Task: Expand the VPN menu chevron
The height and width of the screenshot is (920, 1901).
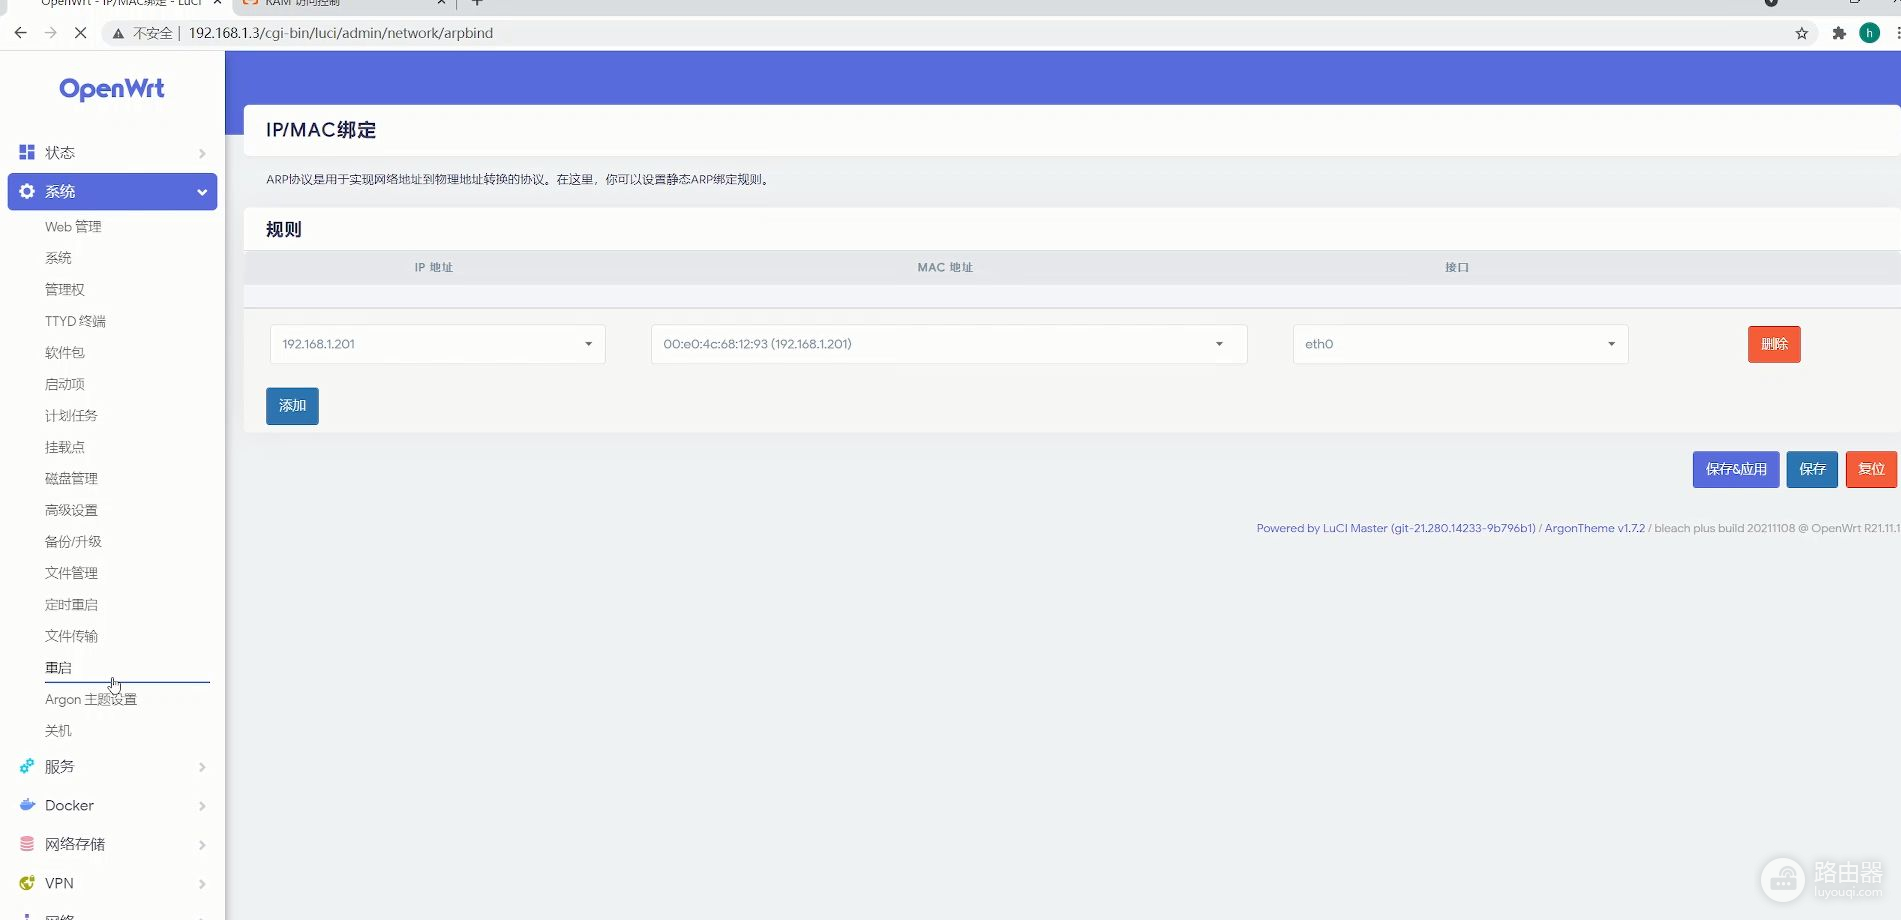Action: tap(202, 884)
